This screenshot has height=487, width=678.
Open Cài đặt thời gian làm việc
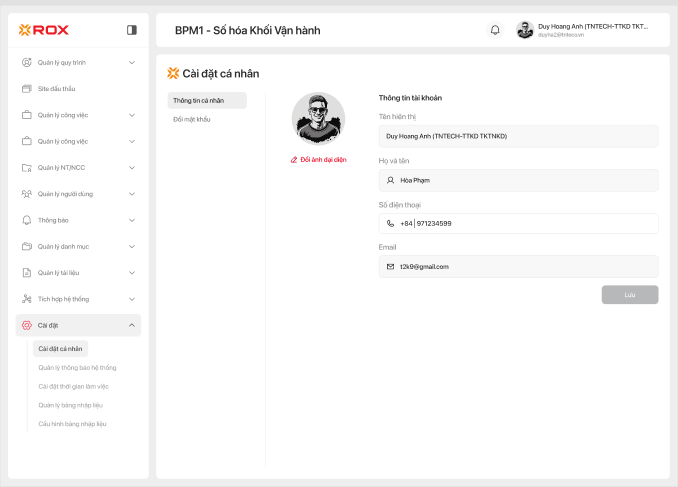point(73,386)
